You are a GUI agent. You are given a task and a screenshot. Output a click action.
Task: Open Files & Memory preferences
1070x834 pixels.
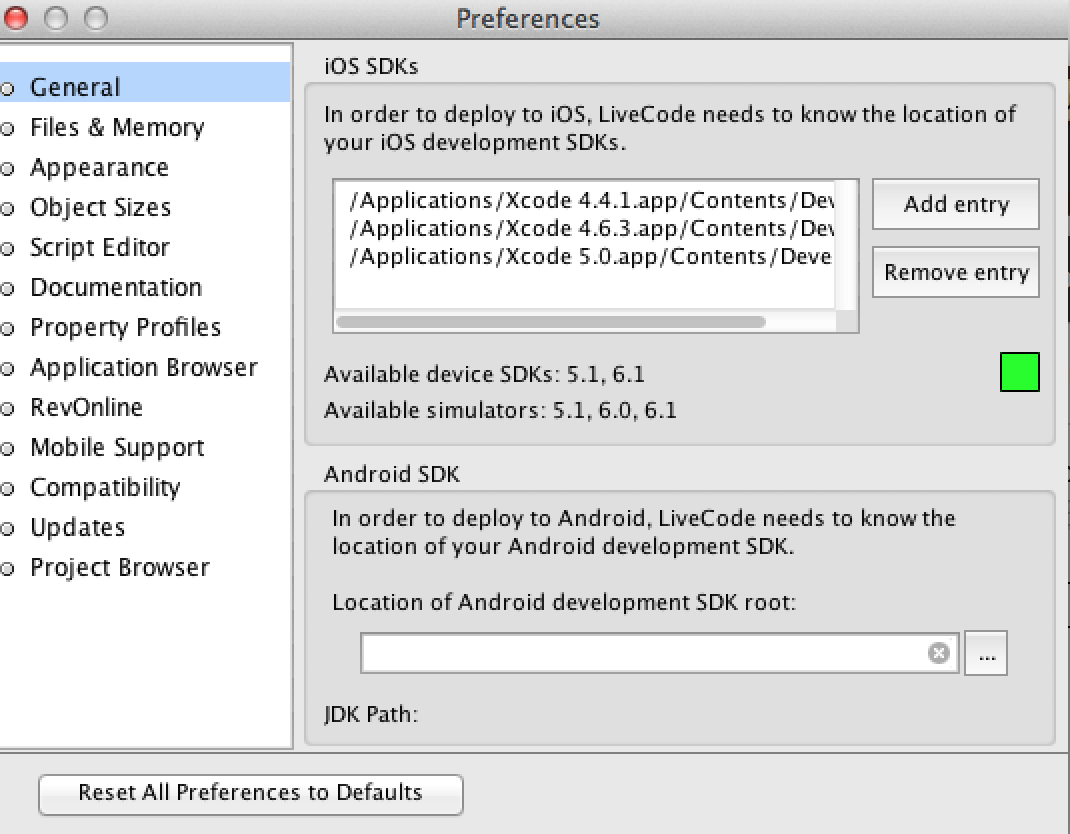pyautogui.click(x=117, y=127)
